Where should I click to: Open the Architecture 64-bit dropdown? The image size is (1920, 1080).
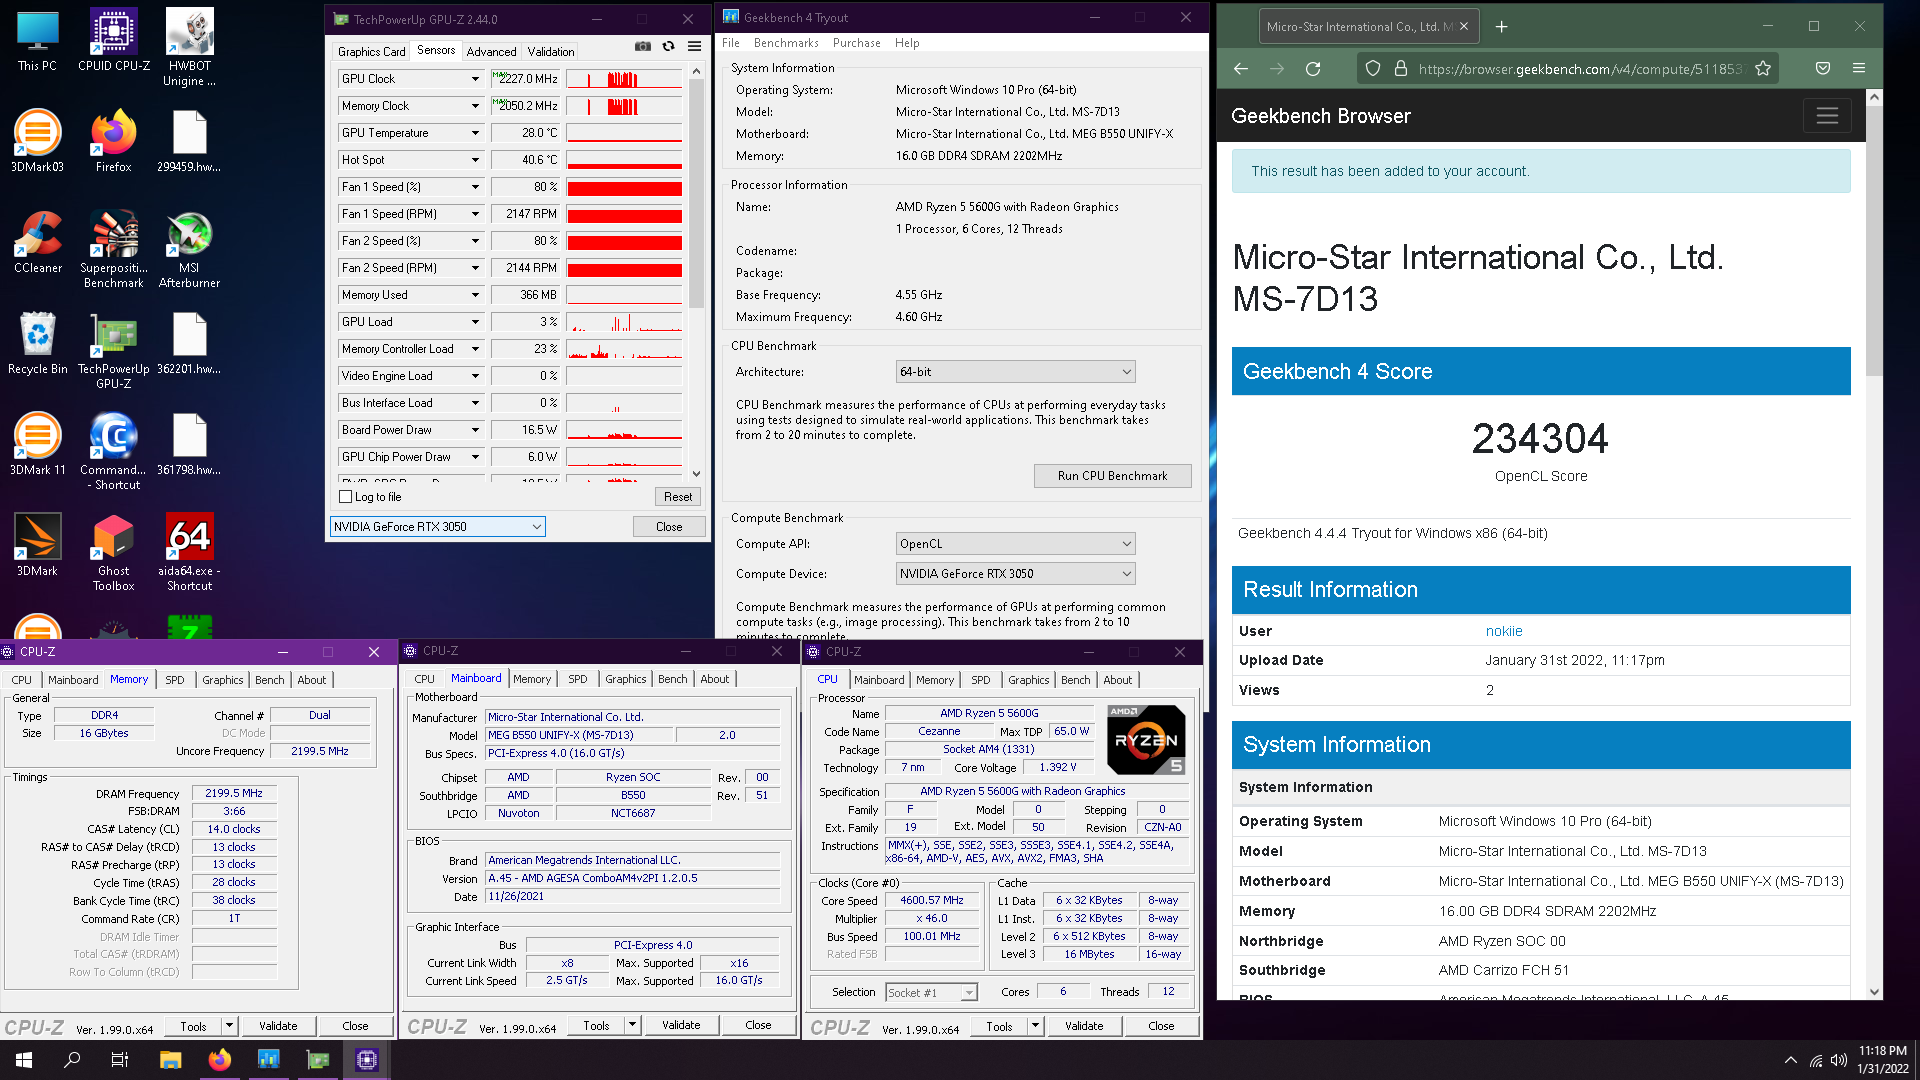point(1015,372)
